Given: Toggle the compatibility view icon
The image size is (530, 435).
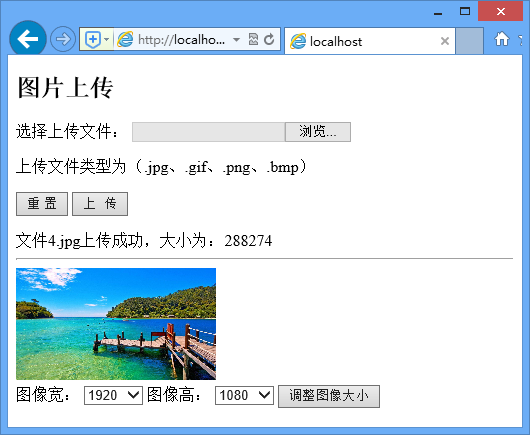Looking at the screenshot, I should point(253,39).
